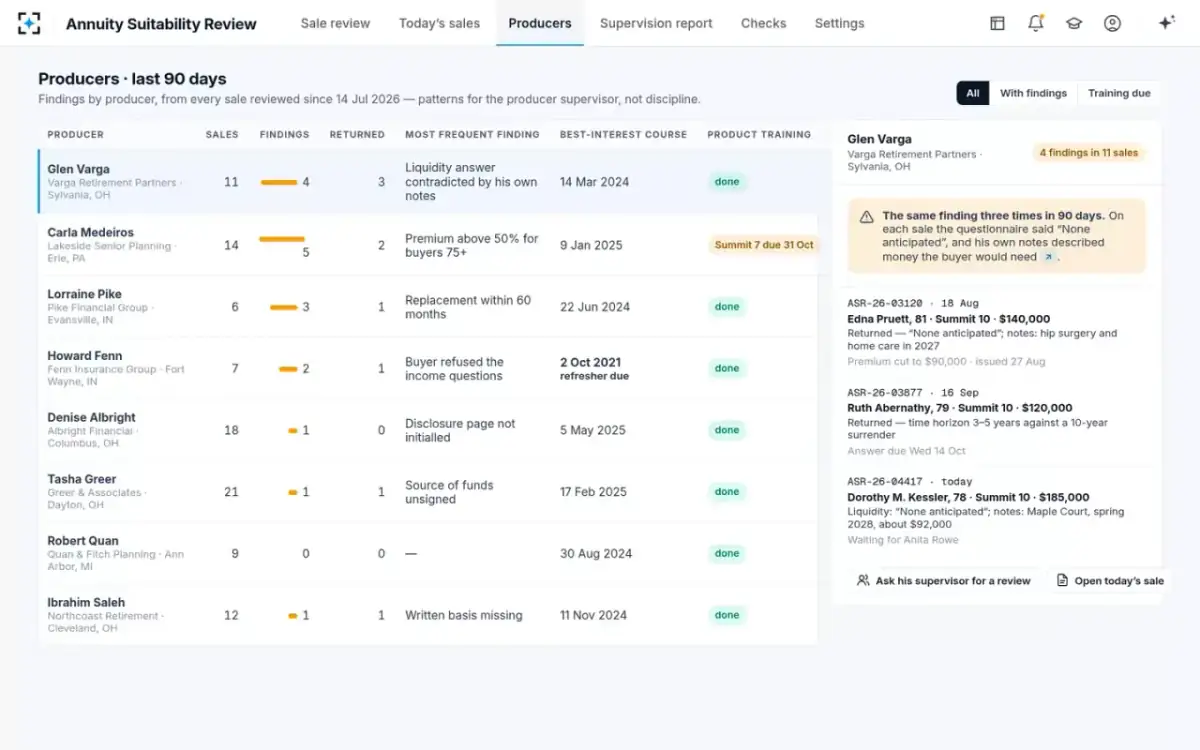Launch the sparkle AI assistant icon

pos(1166,23)
